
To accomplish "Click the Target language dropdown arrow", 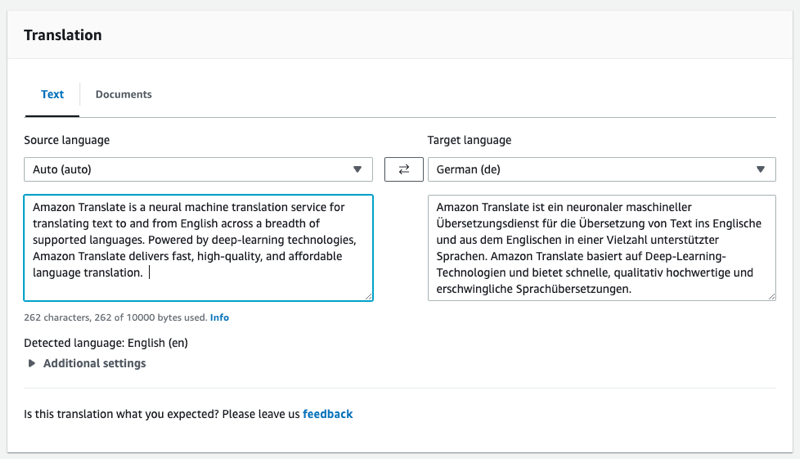I will coord(762,170).
